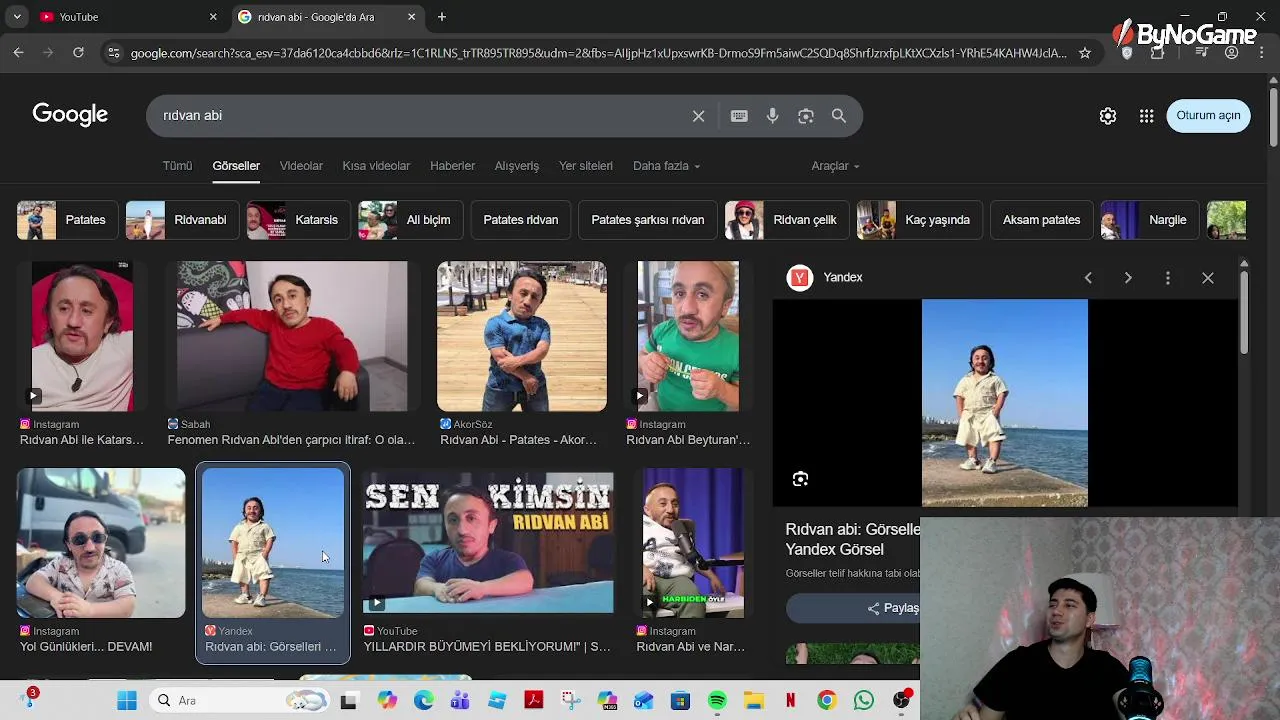The image size is (1280, 720).
Task: Open the Rıdvan Abi ve Nar... Instagram result
Action: point(693,543)
